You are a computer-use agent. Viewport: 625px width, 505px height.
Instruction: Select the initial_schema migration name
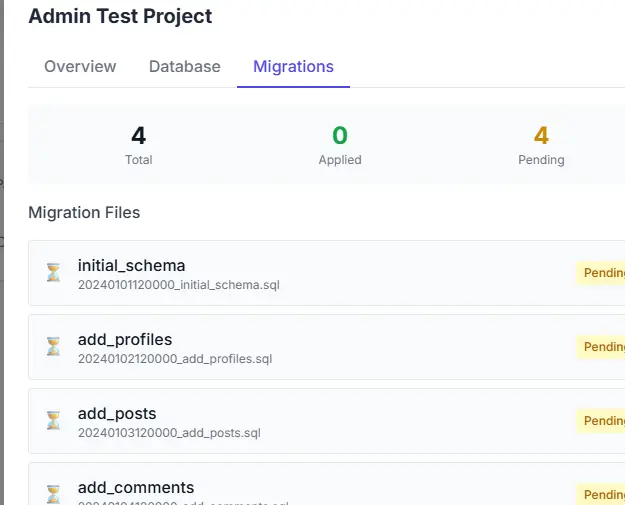(x=132, y=265)
